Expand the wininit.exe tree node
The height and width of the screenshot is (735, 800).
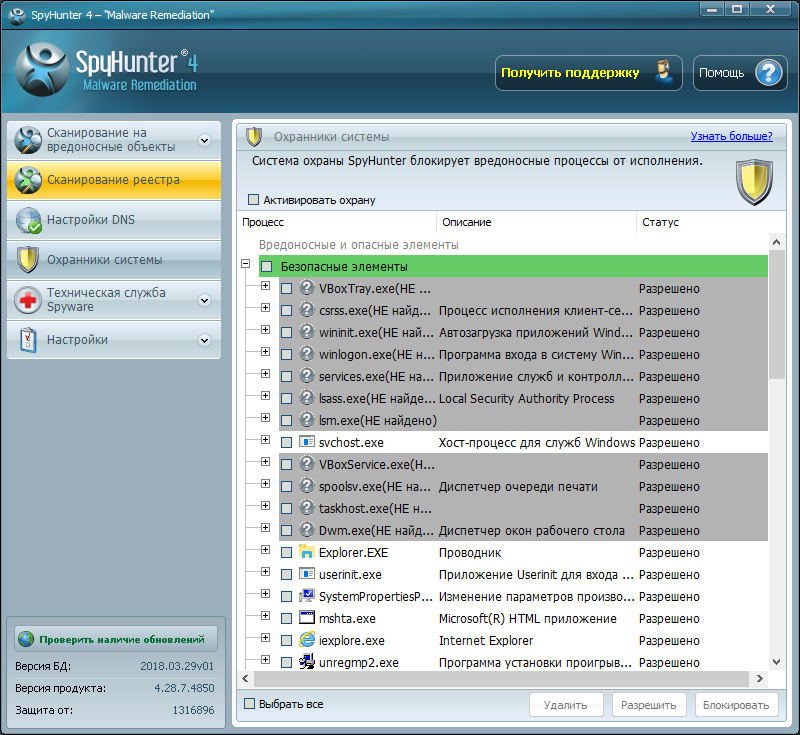click(x=265, y=330)
